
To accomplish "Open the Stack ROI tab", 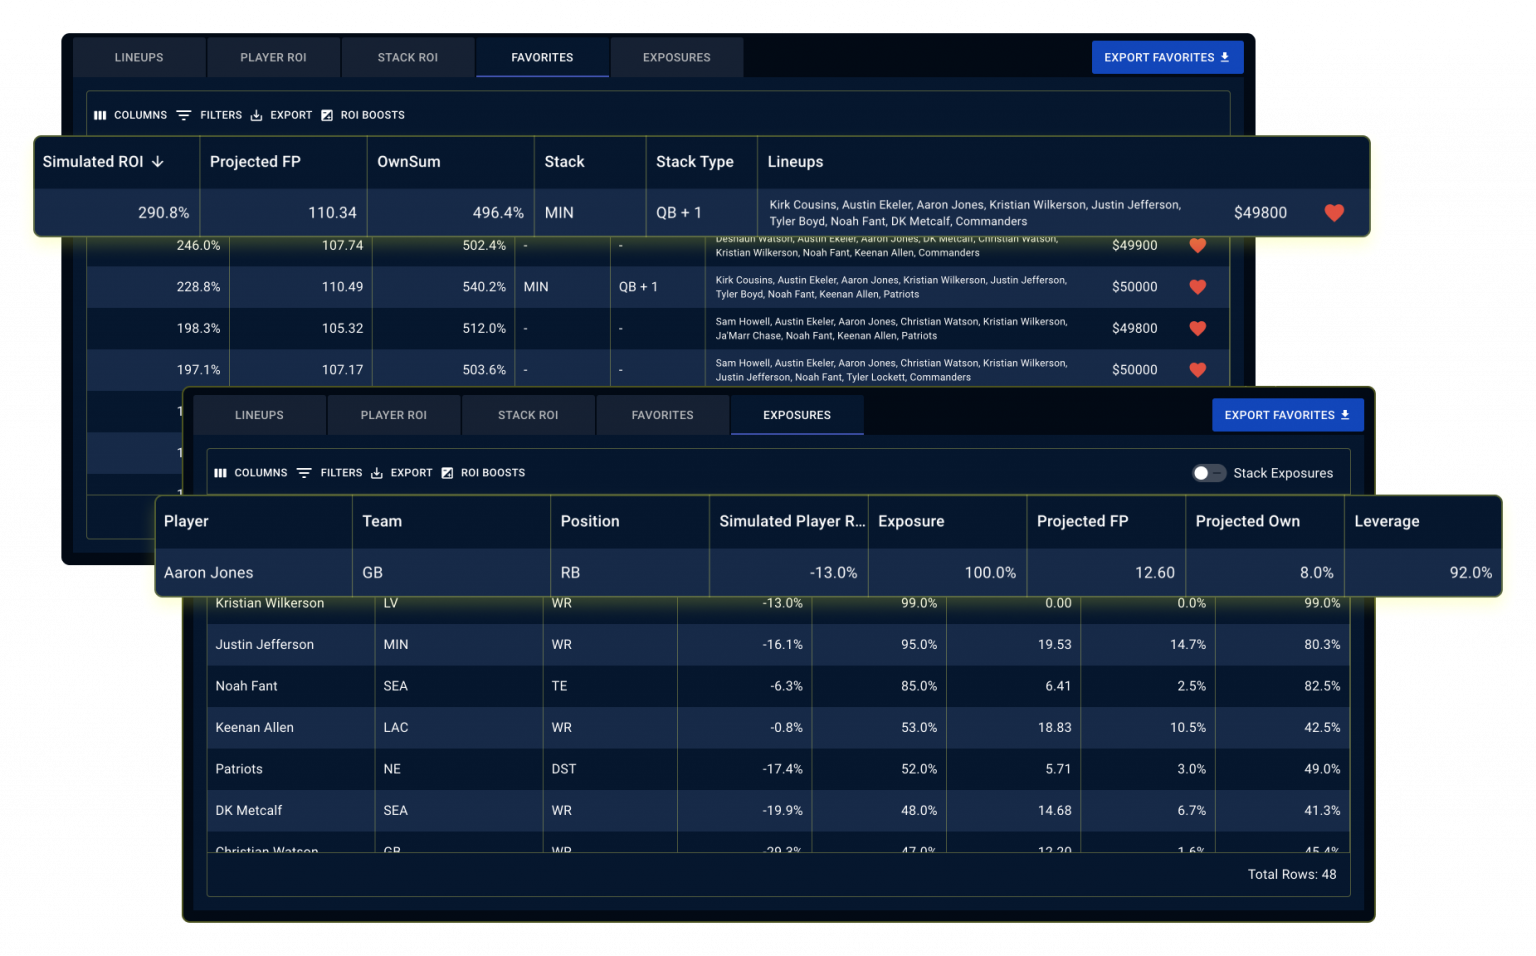I will coord(408,57).
